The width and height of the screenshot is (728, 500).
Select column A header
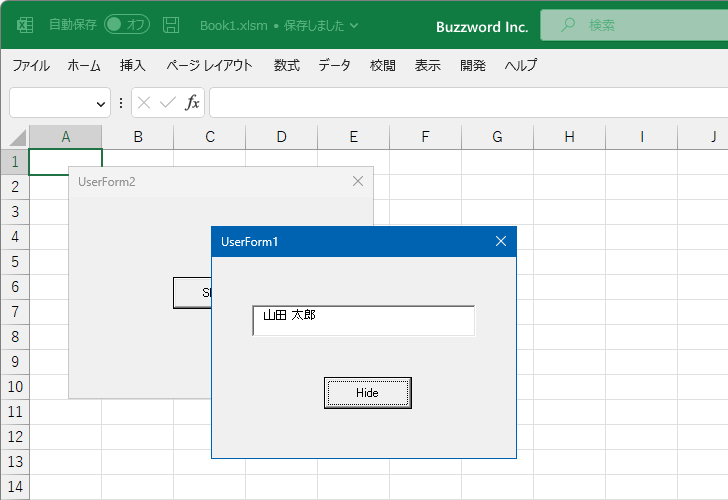(x=65, y=137)
